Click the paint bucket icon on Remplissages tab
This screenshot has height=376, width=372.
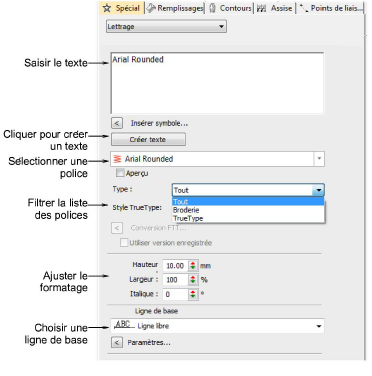pyautogui.click(x=151, y=8)
